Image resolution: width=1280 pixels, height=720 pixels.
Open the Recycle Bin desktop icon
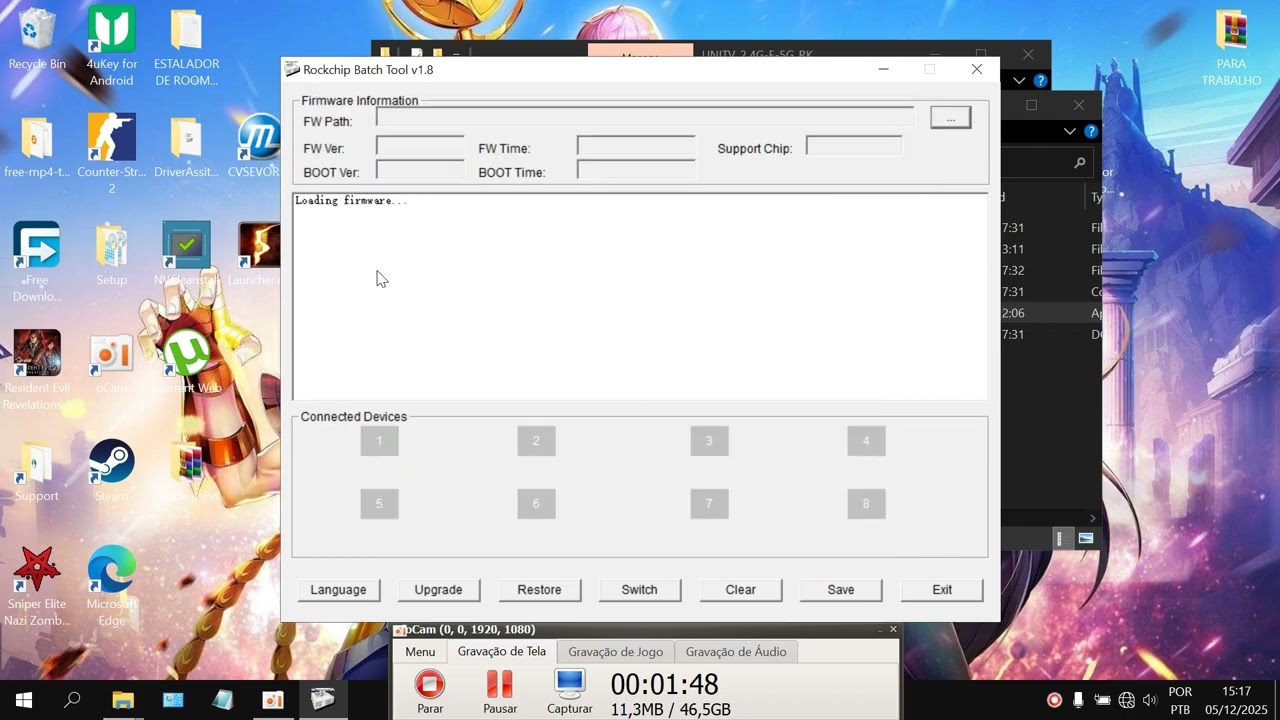pos(37,40)
